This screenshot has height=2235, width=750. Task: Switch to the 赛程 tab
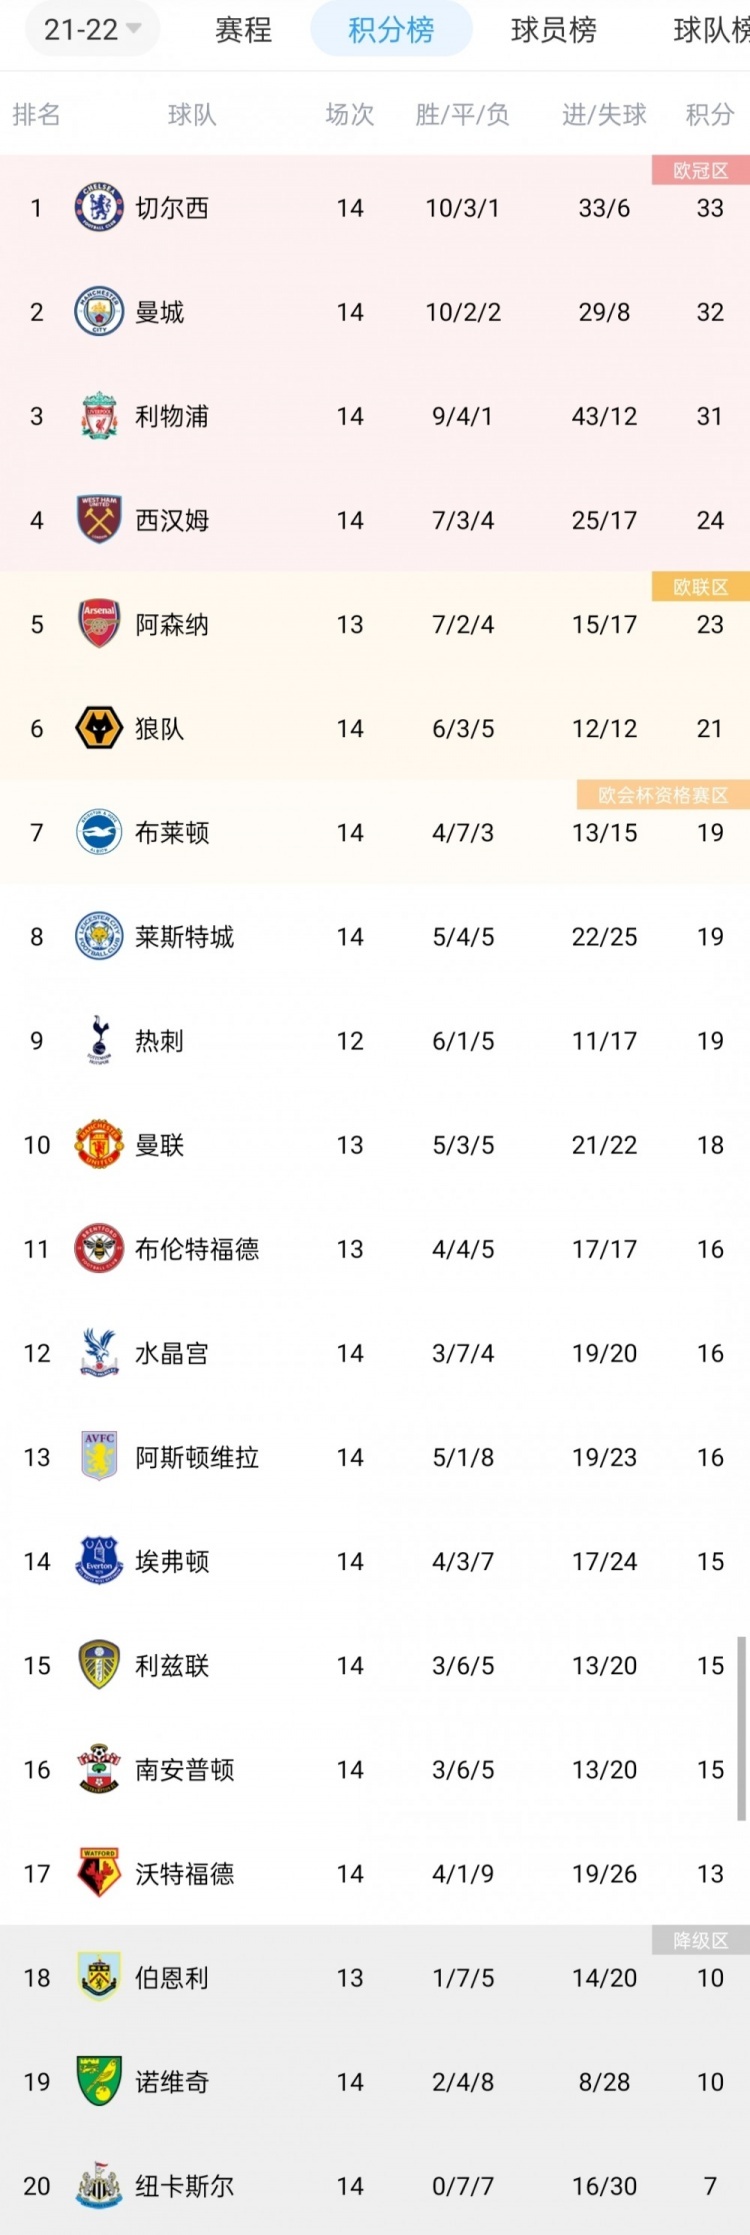pos(243,30)
